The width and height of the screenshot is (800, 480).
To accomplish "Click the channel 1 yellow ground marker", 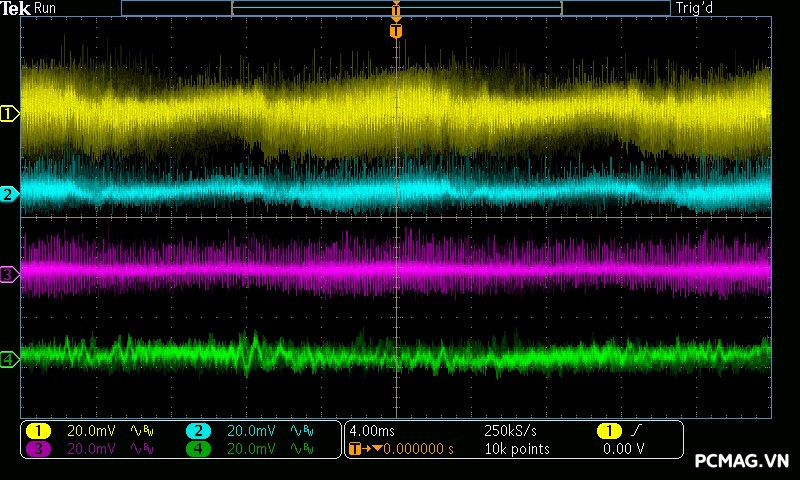I will coord(9,114).
